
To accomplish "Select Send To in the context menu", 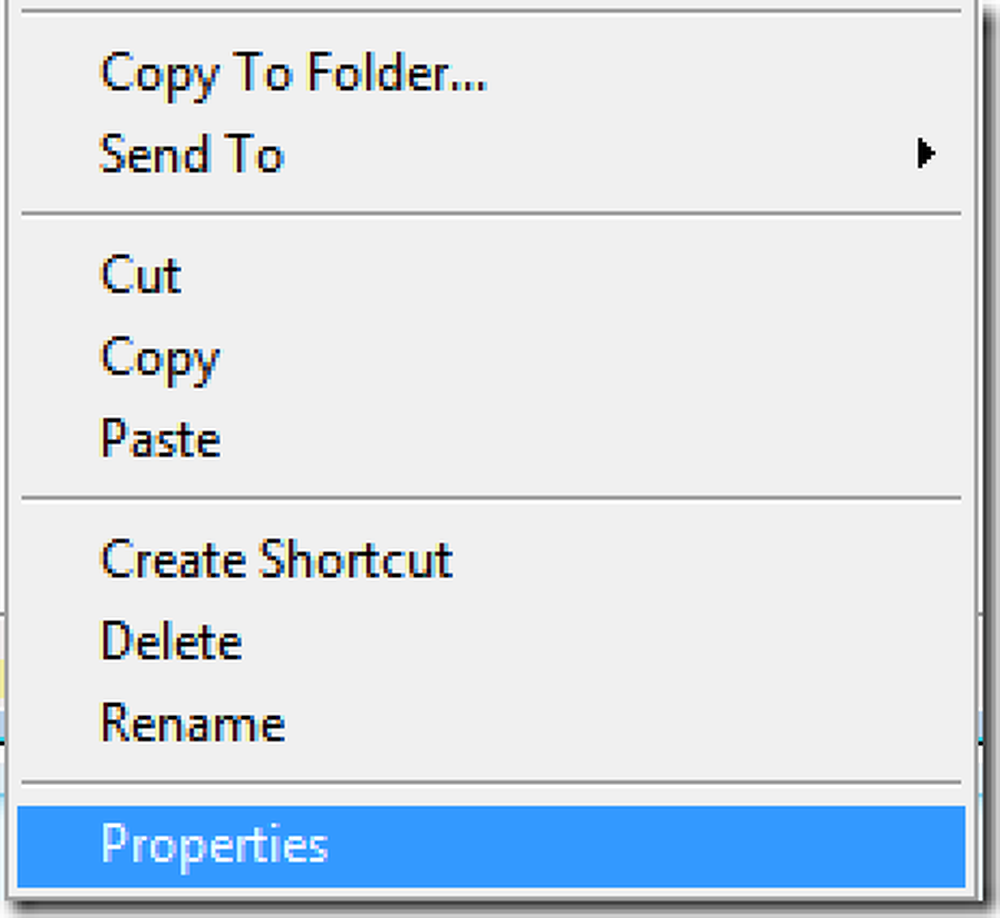I will coord(491,154).
